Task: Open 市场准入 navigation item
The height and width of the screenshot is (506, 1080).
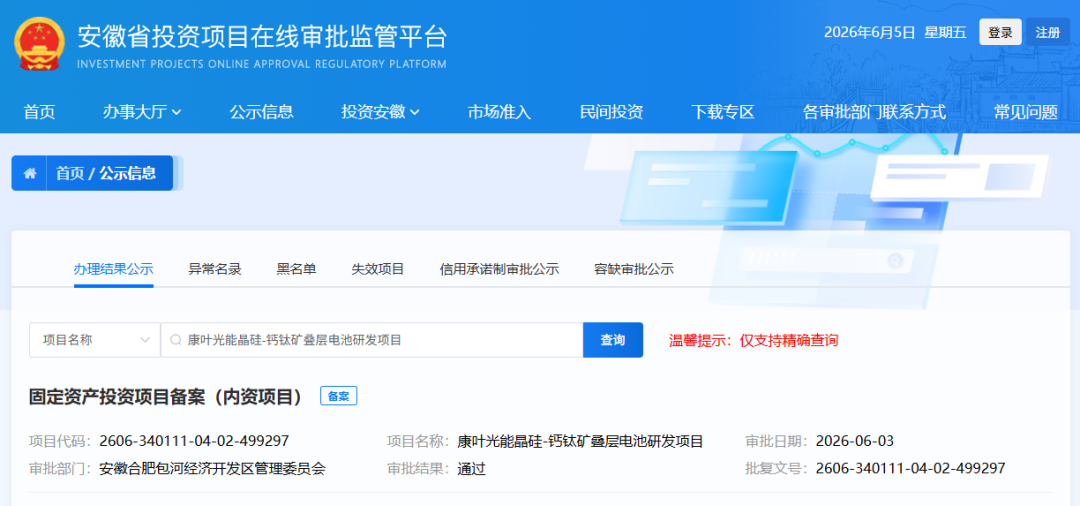Action: 499,112
